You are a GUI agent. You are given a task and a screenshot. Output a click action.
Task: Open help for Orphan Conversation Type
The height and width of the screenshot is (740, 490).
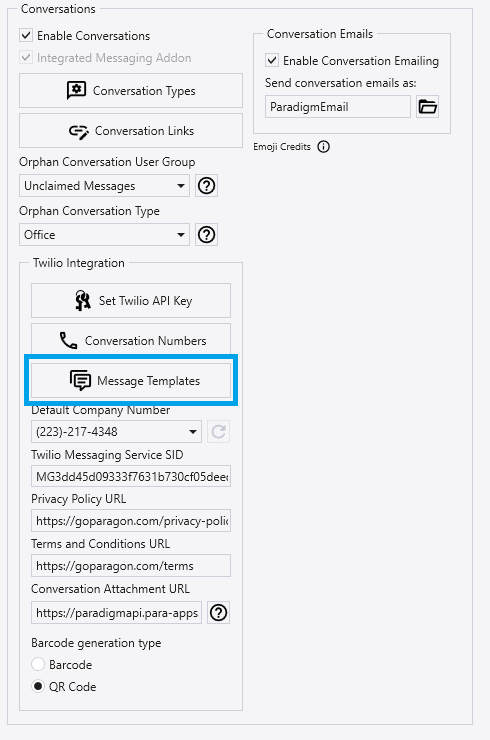[x=206, y=235]
